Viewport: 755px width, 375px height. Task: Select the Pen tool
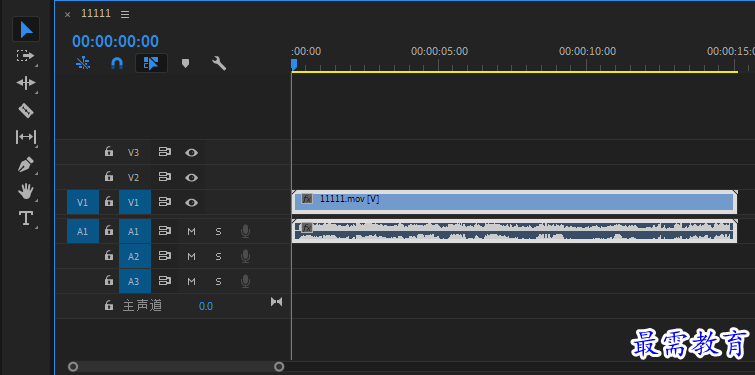(x=26, y=165)
